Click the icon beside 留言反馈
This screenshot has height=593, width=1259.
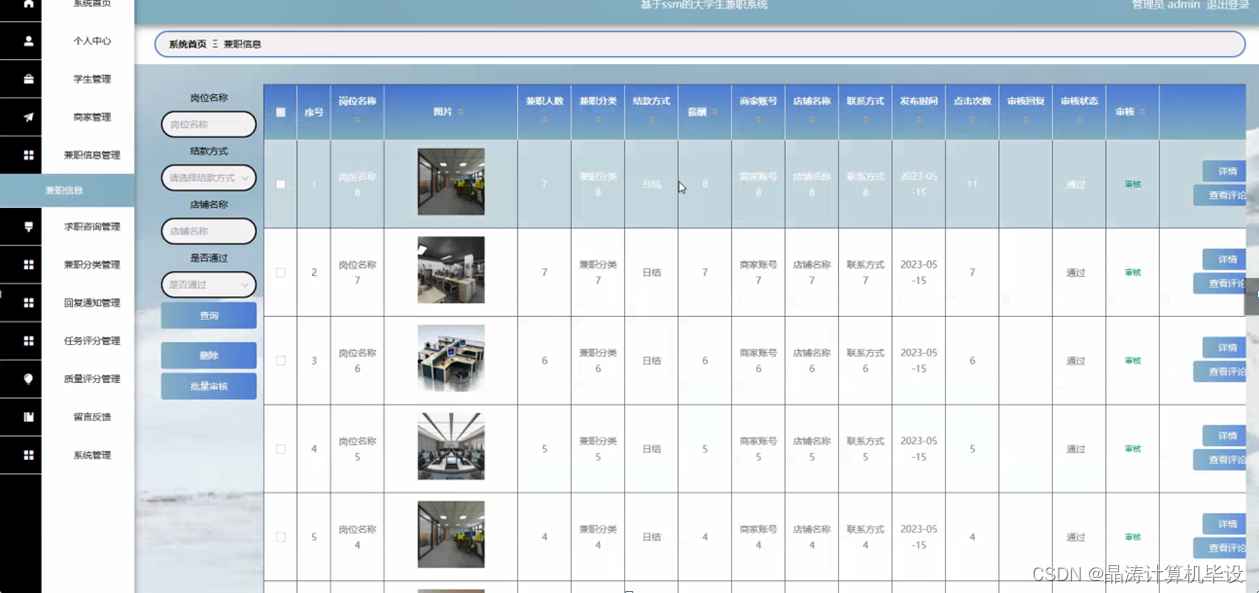pyautogui.click(x=28, y=417)
